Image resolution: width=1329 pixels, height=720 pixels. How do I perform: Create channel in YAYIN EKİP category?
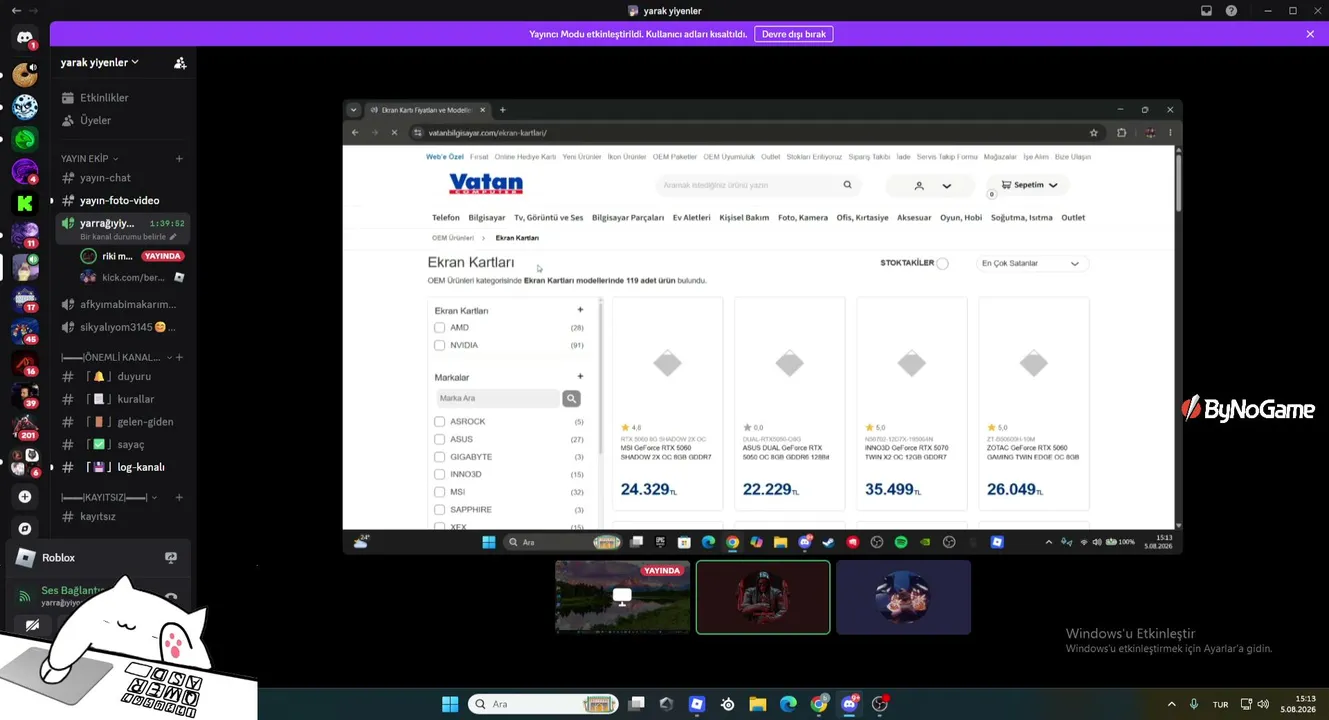coord(179,158)
